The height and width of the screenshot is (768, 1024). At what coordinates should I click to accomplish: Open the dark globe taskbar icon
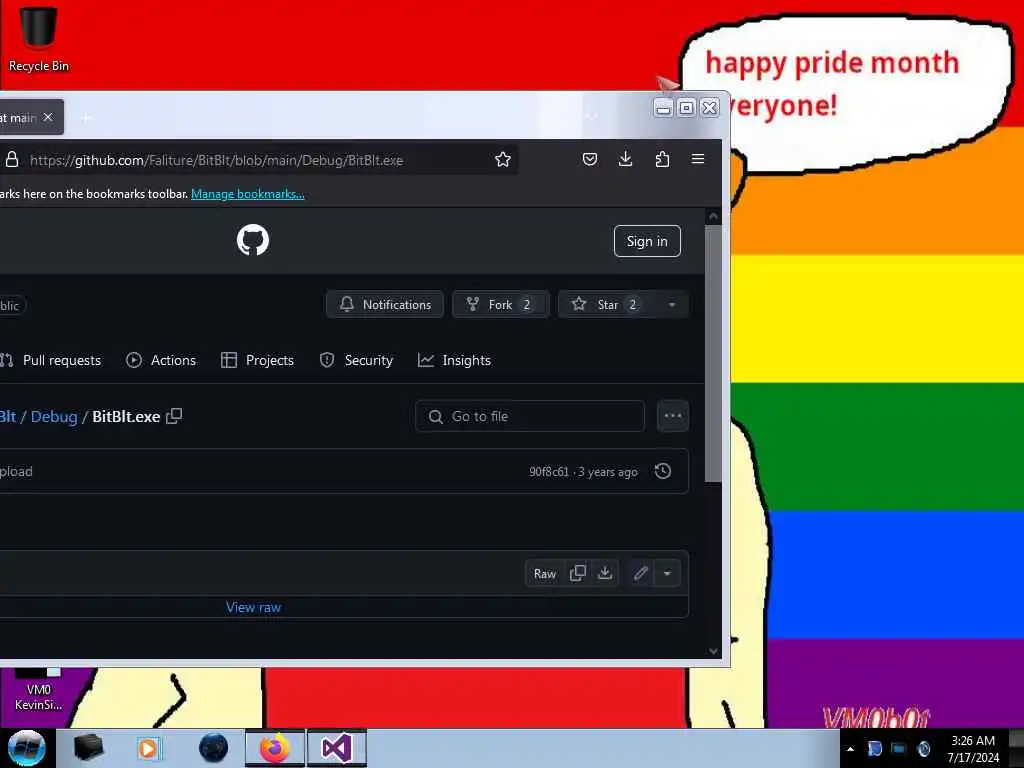[x=213, y=748]
